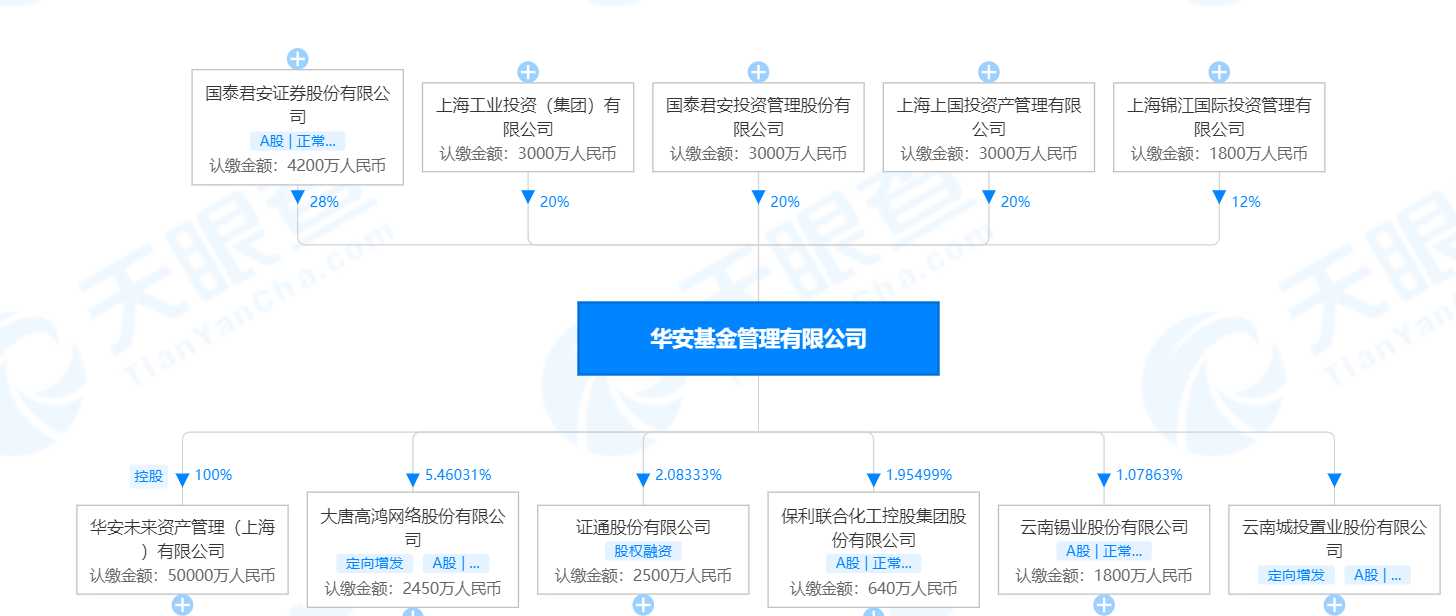Screen dimensions: 1456x616
Task: Click 股权融资 tag on 证通股份 card
Action: coord(643,551)
